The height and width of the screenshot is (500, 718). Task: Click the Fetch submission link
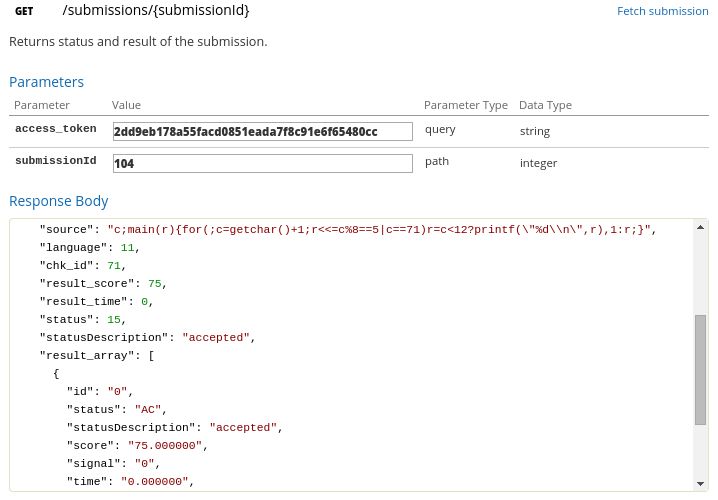coord(662,11)
